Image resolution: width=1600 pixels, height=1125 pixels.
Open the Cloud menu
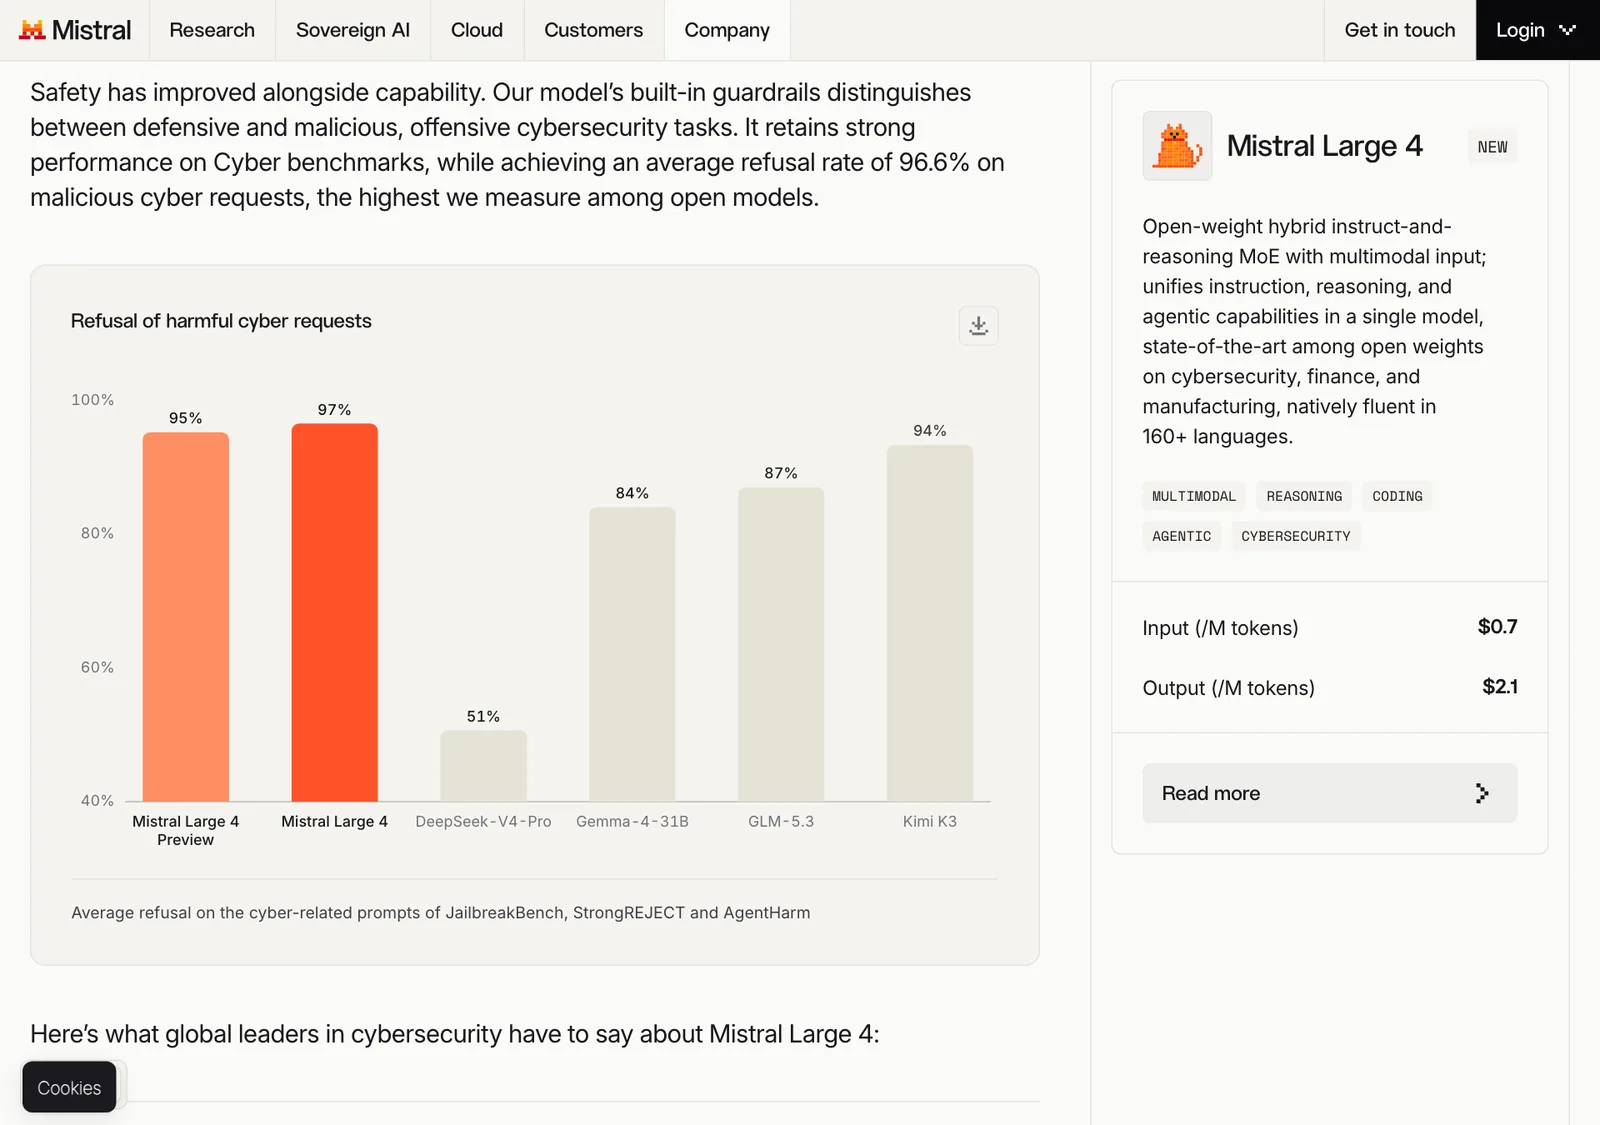477,30
